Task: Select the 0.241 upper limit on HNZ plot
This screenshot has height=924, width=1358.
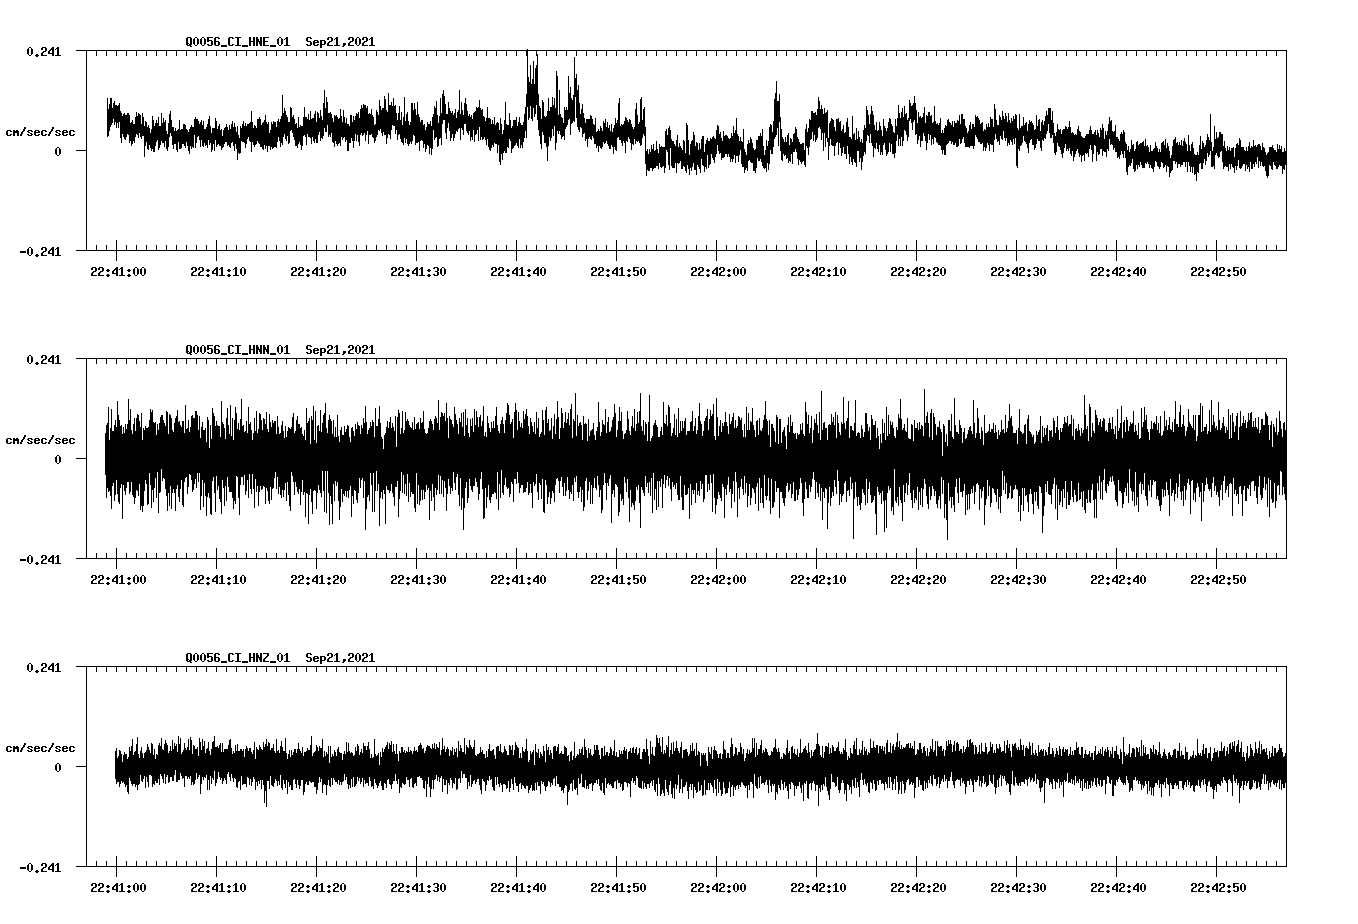Action: tap(43, 667)
